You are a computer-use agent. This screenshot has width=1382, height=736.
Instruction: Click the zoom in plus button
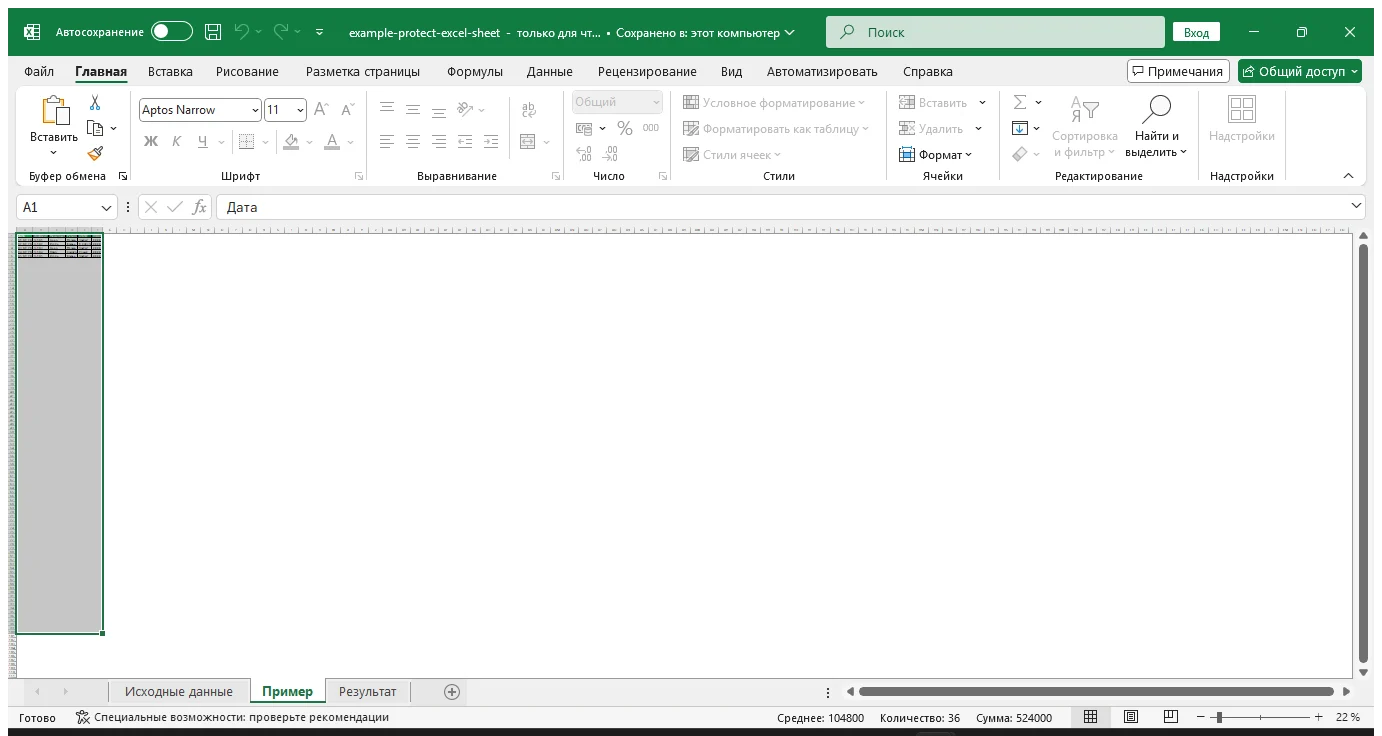tap(1319, 717)
